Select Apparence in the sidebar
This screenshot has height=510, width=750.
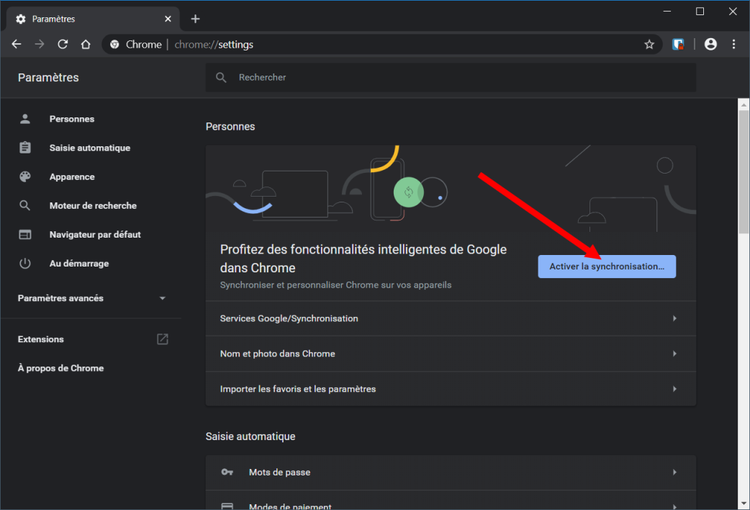(x=72, y=177)
